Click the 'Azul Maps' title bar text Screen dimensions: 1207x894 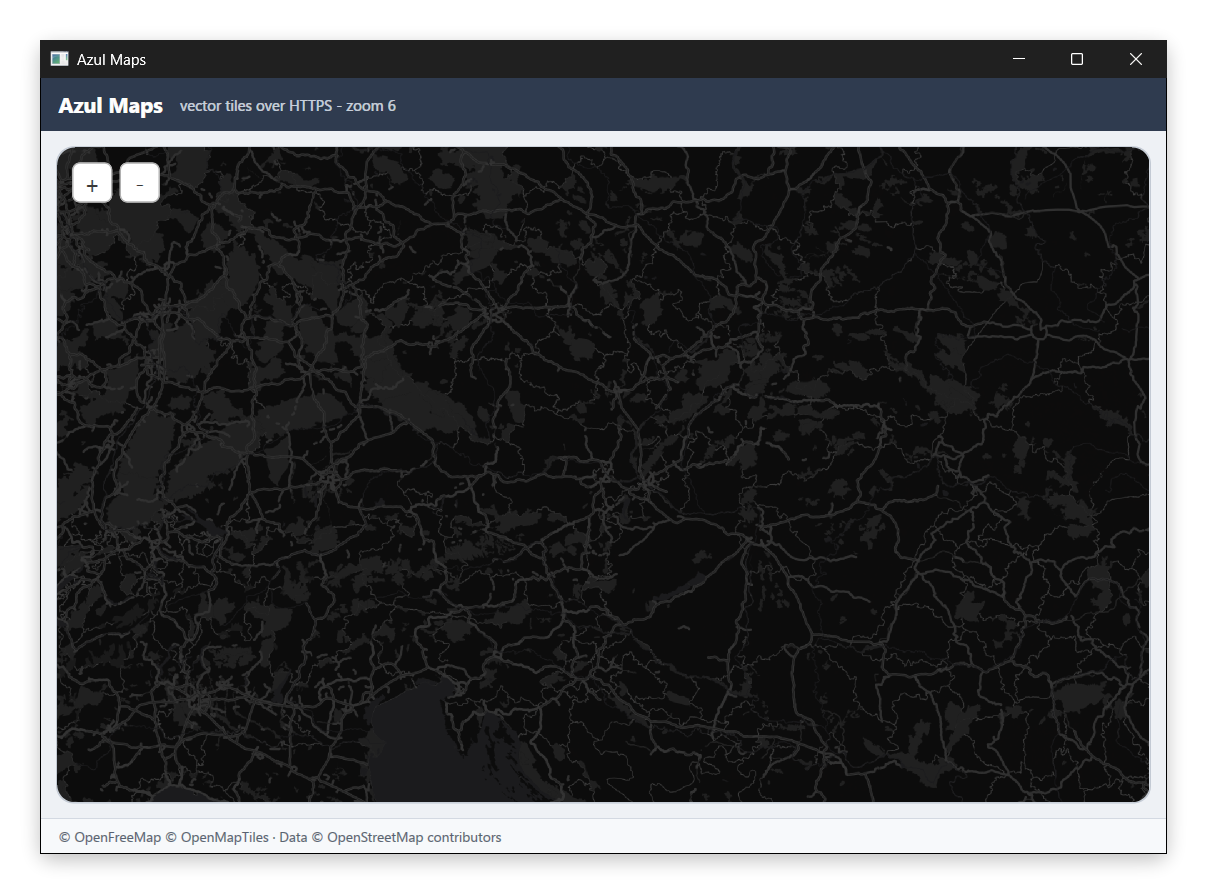(x=112, y=60)
